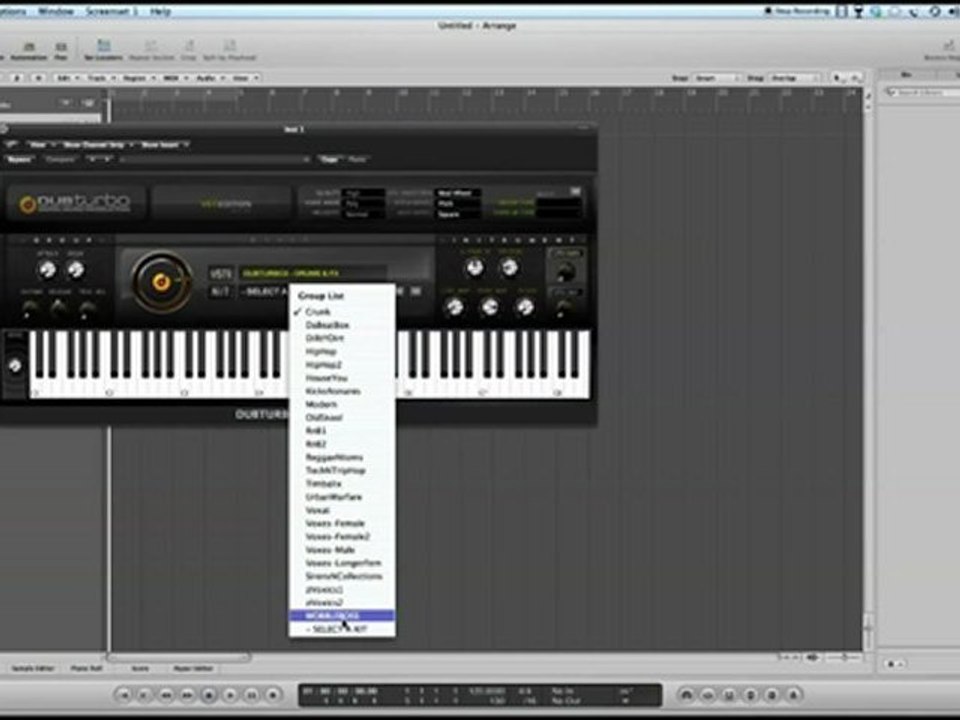Image resolution: width=960 pixels, height=720 pixels.
Task: Open the Show Insert dropdown
Action: coord(164,144)
